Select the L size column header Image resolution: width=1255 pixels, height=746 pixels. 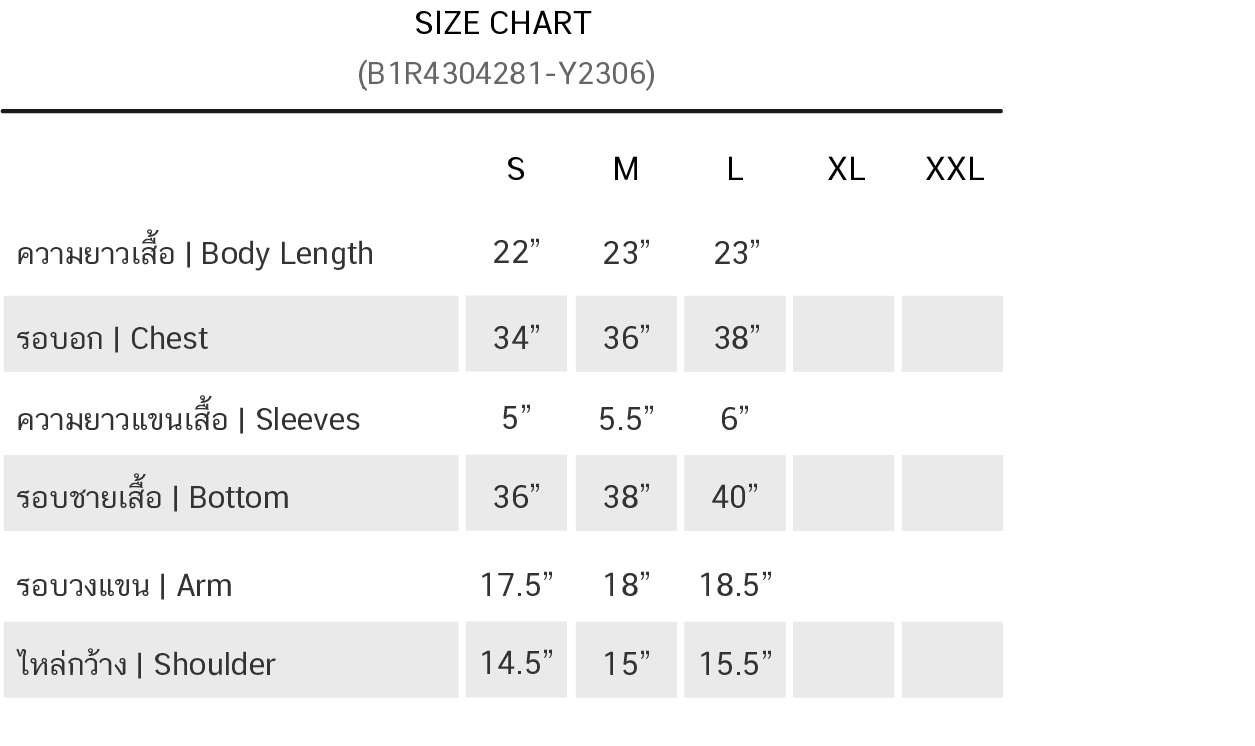point(734,169)
